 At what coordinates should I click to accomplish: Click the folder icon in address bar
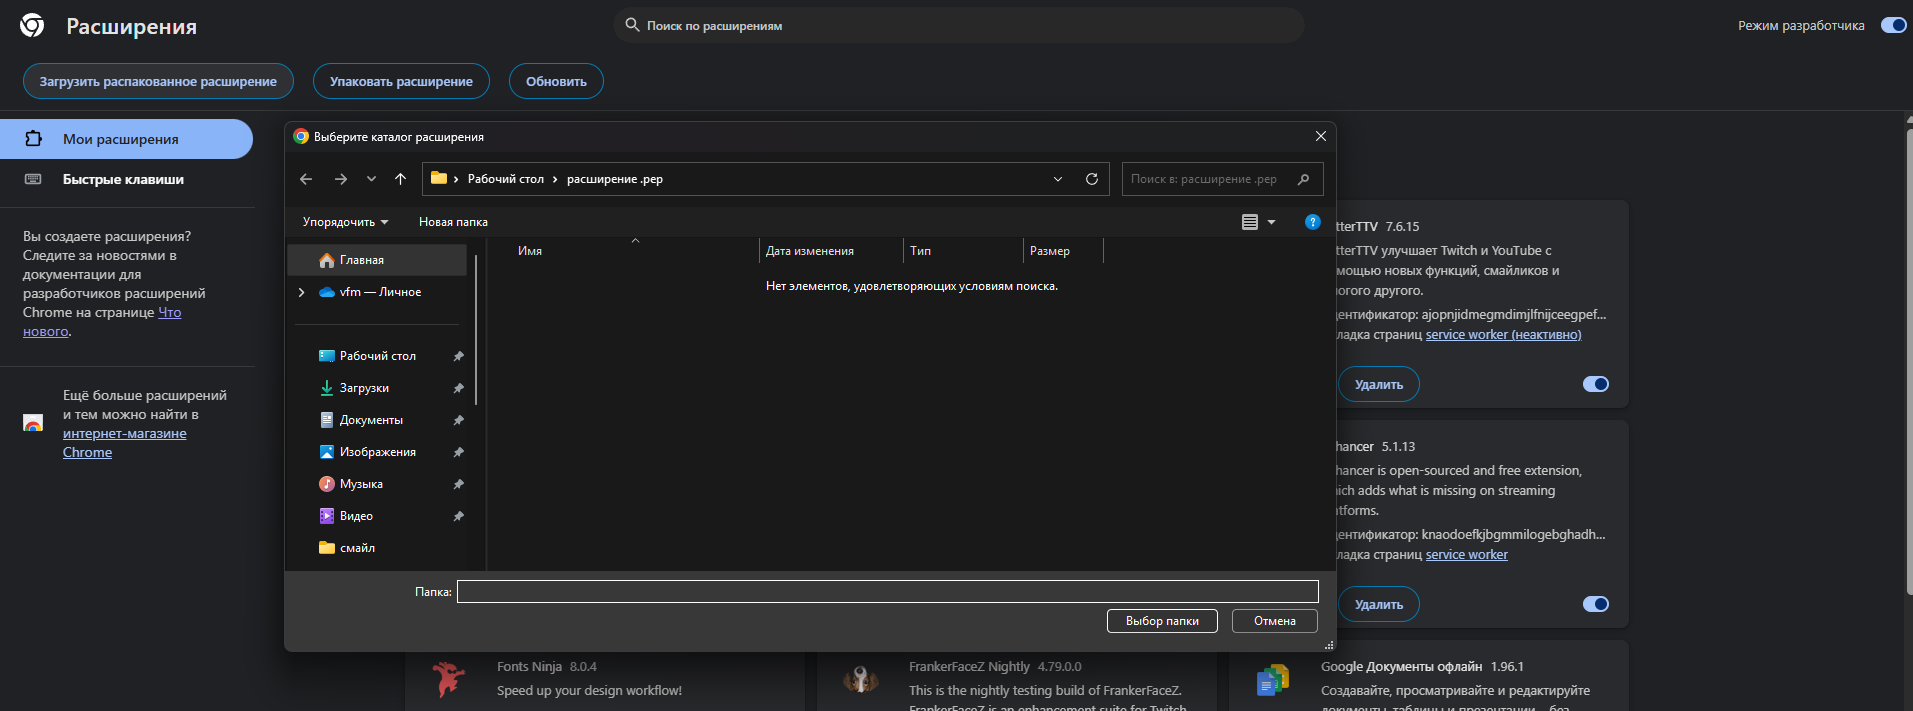pyautogui.click(x=438, y=178)
